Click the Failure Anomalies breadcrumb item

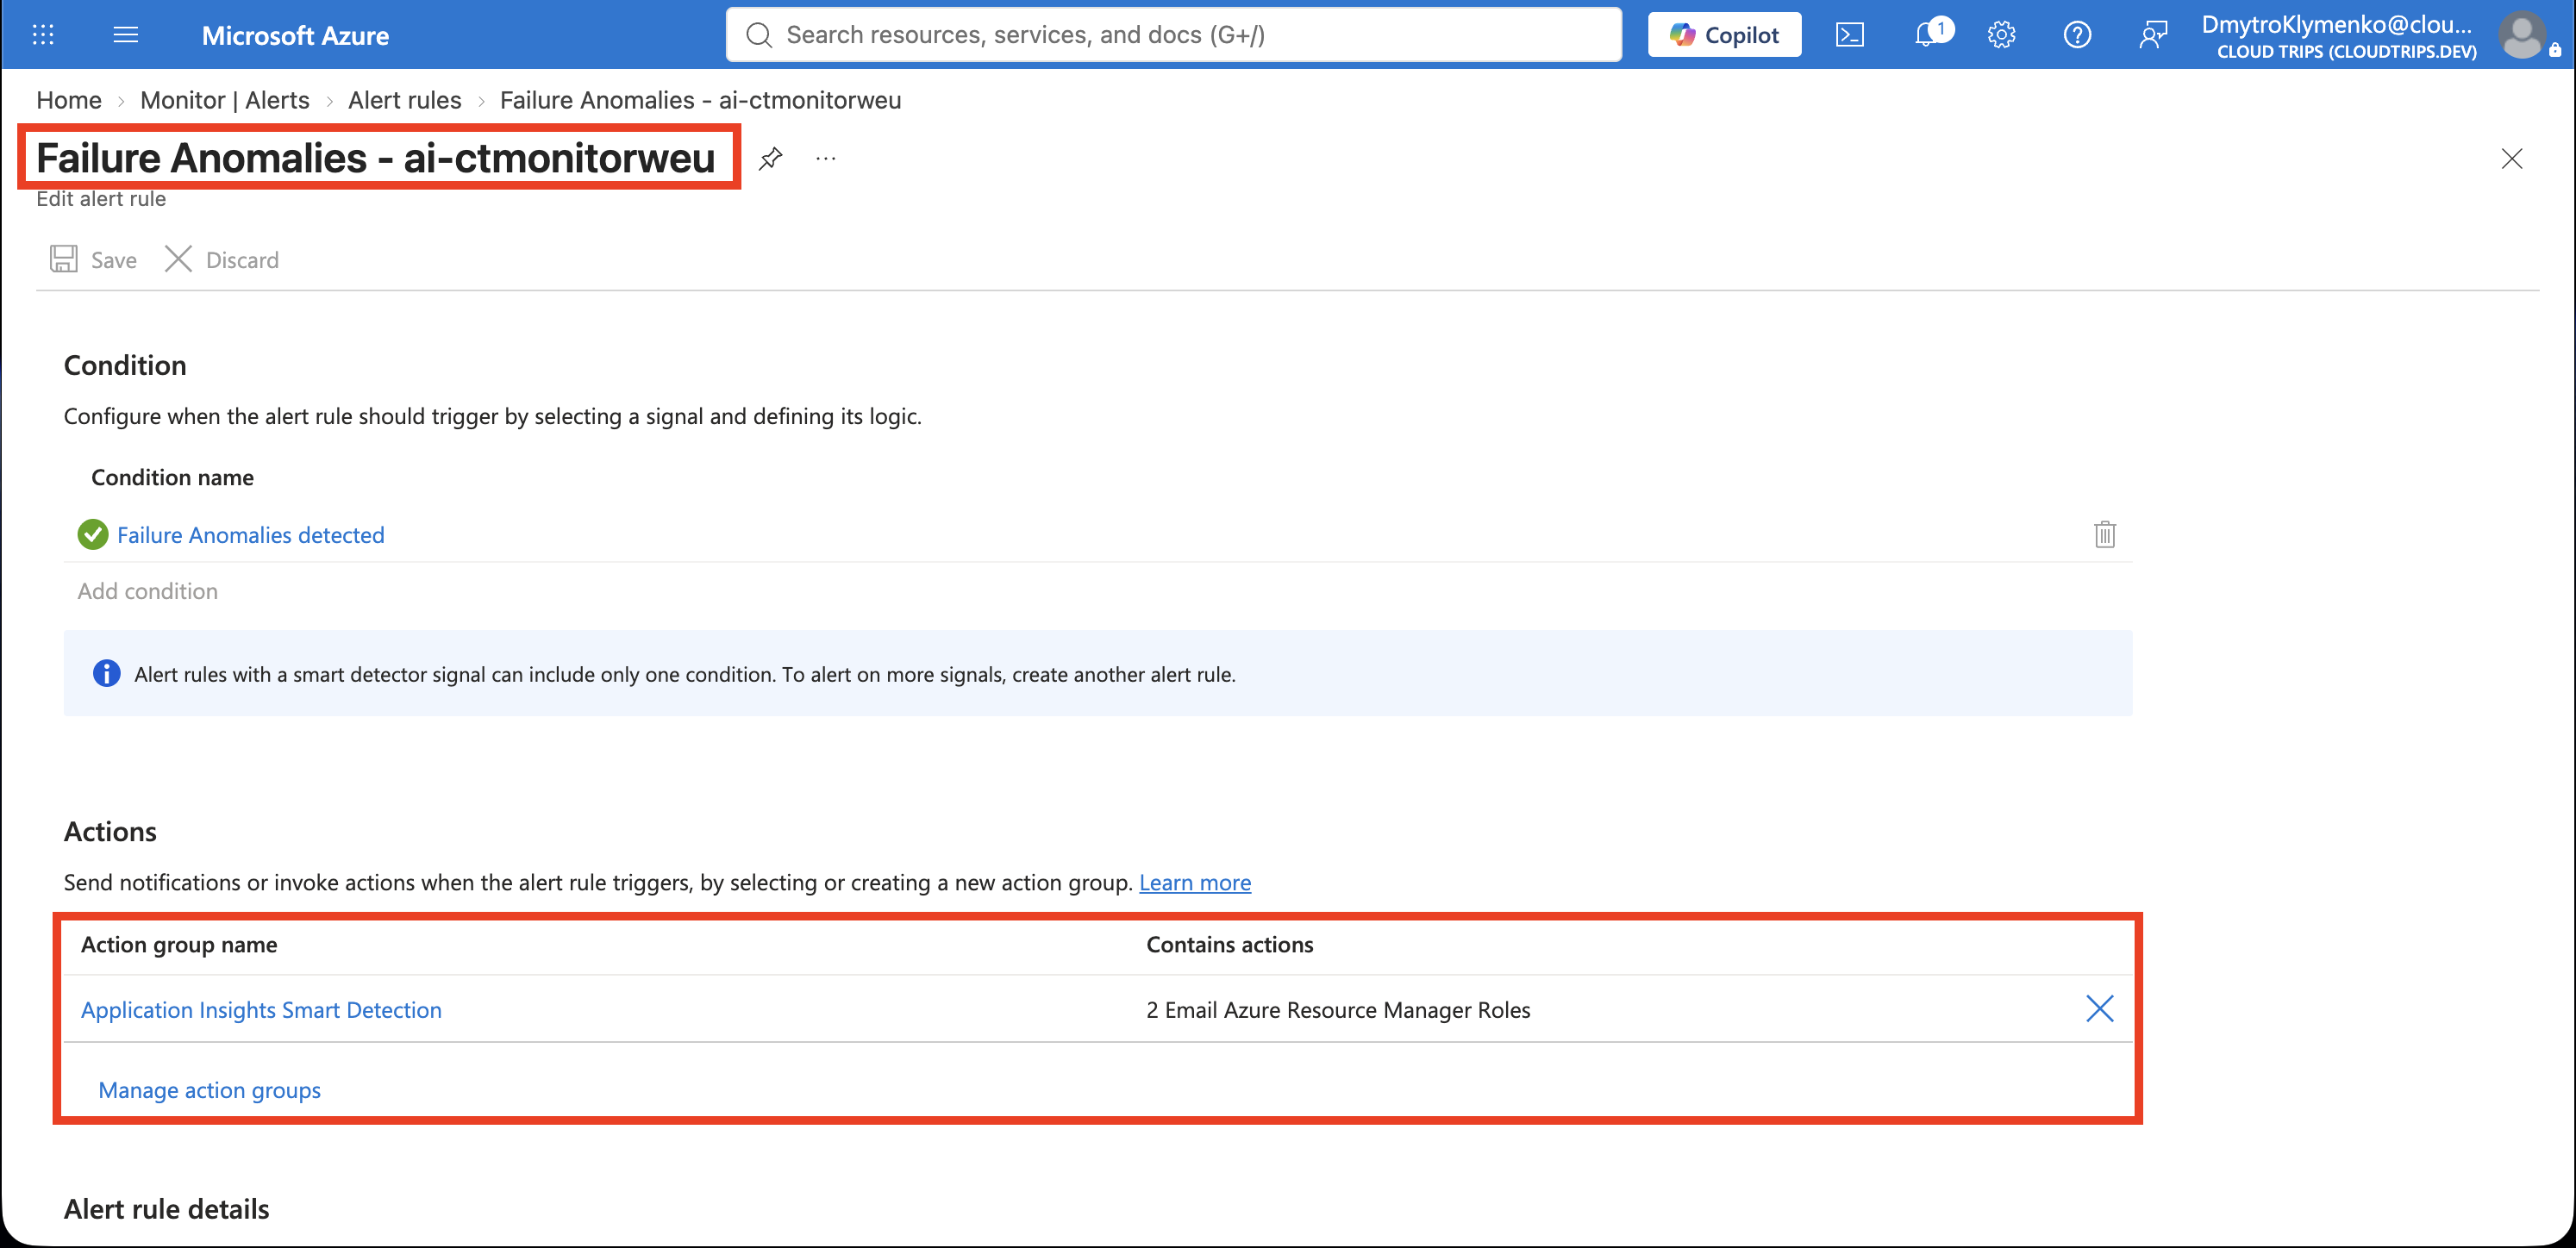point(700,100)
